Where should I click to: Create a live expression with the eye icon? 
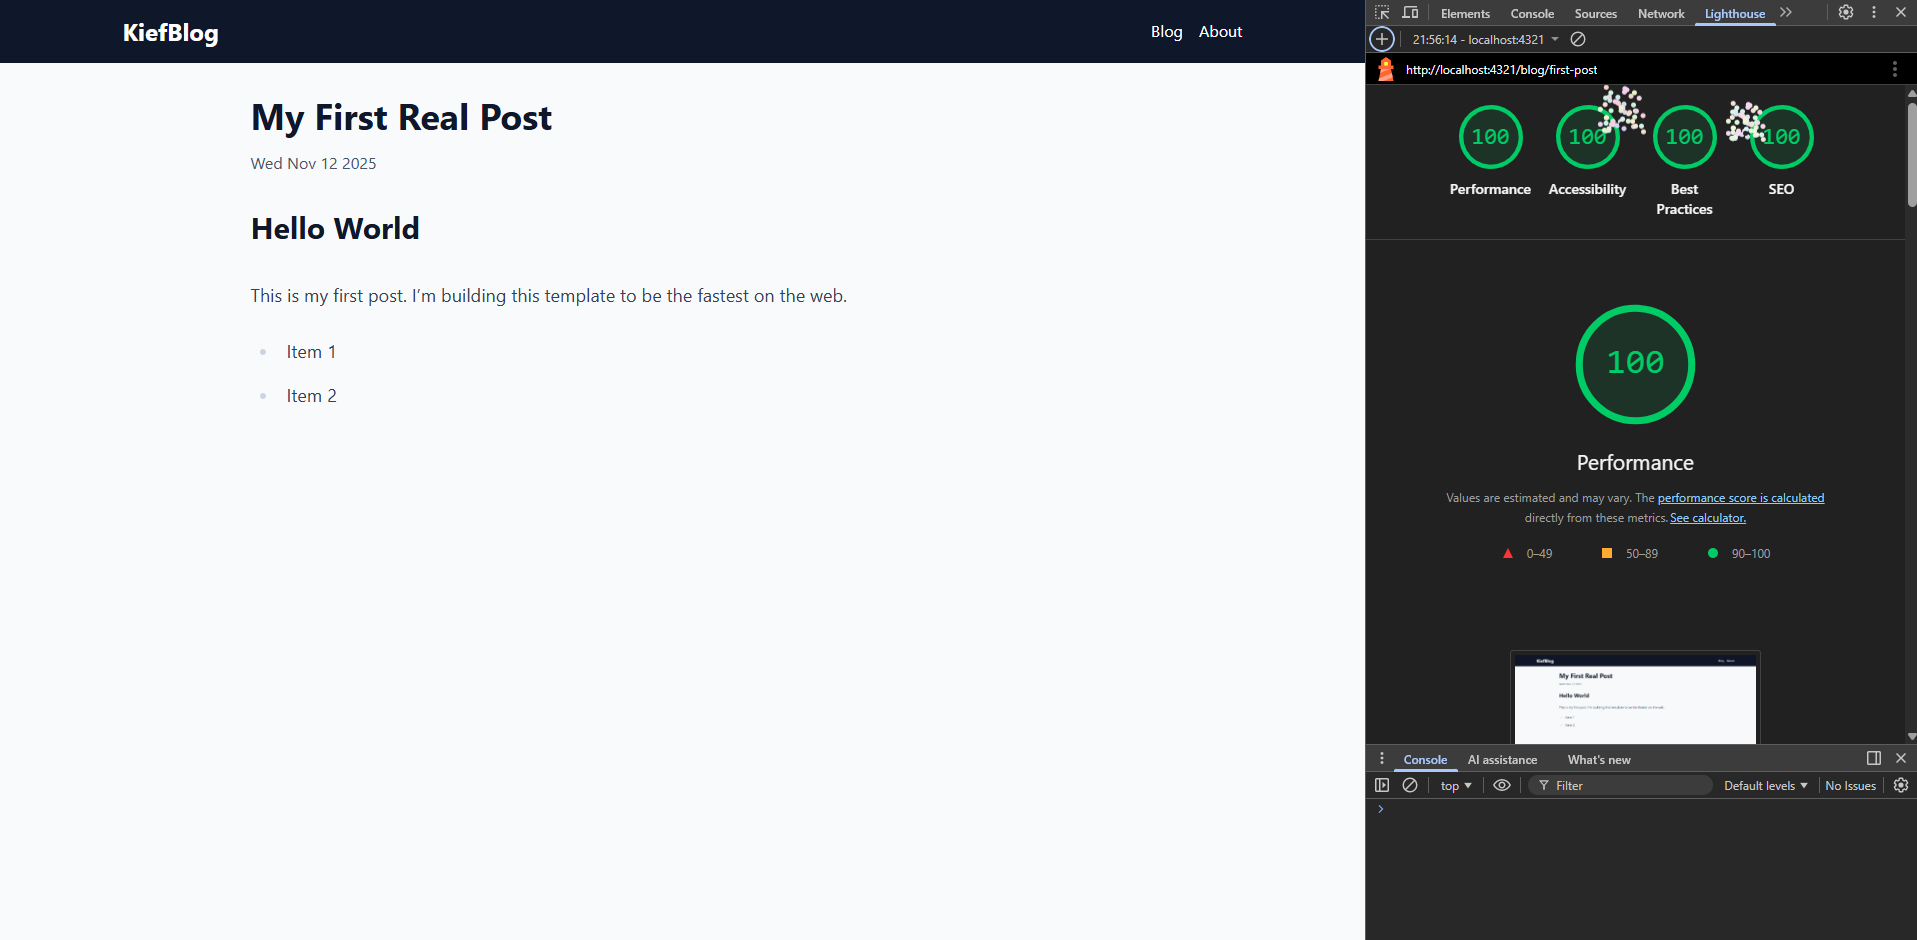[1501, 785]
